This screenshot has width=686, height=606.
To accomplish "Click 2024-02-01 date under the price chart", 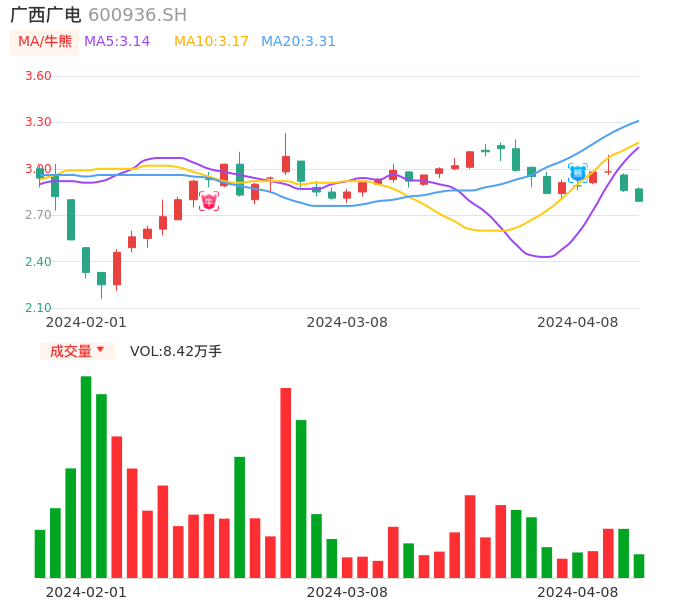I will pyautogui.click(x=86, y=322).
